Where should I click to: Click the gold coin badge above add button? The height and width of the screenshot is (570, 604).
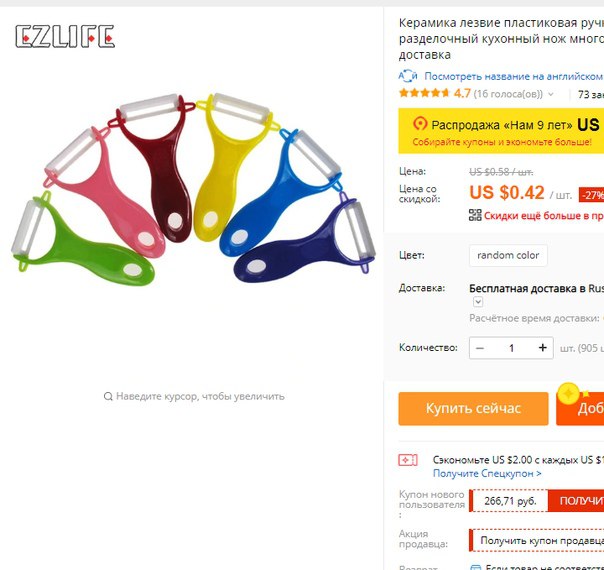coord(569,394)
